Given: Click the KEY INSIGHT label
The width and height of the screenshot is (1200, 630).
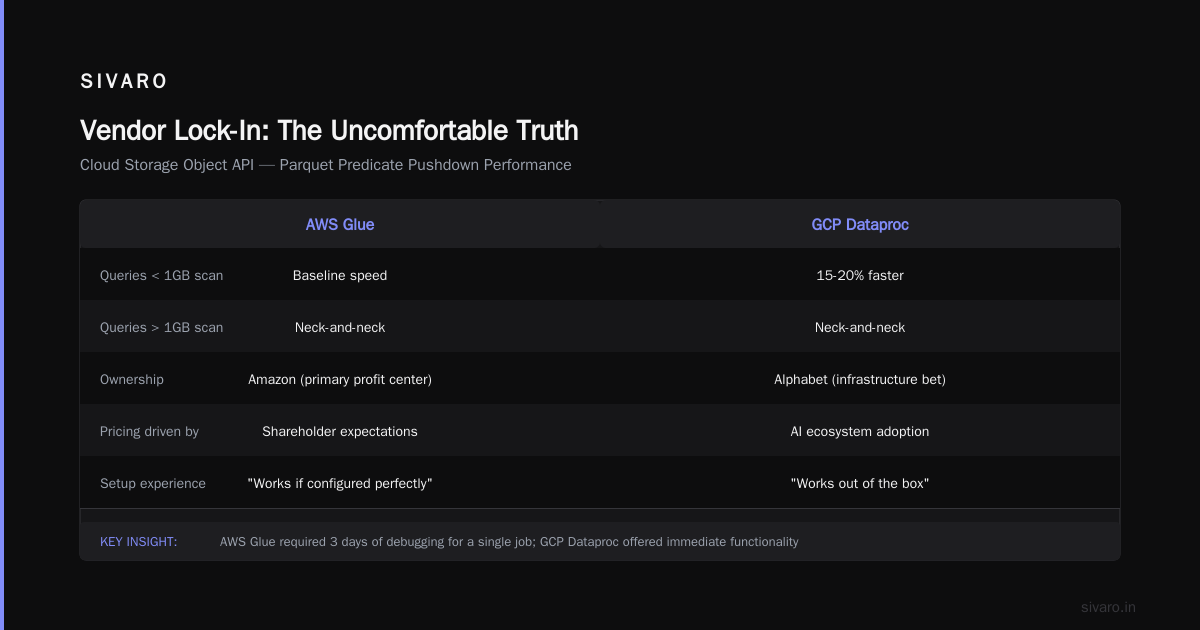Looking at the screenshot, I should [x=139, y=541].
